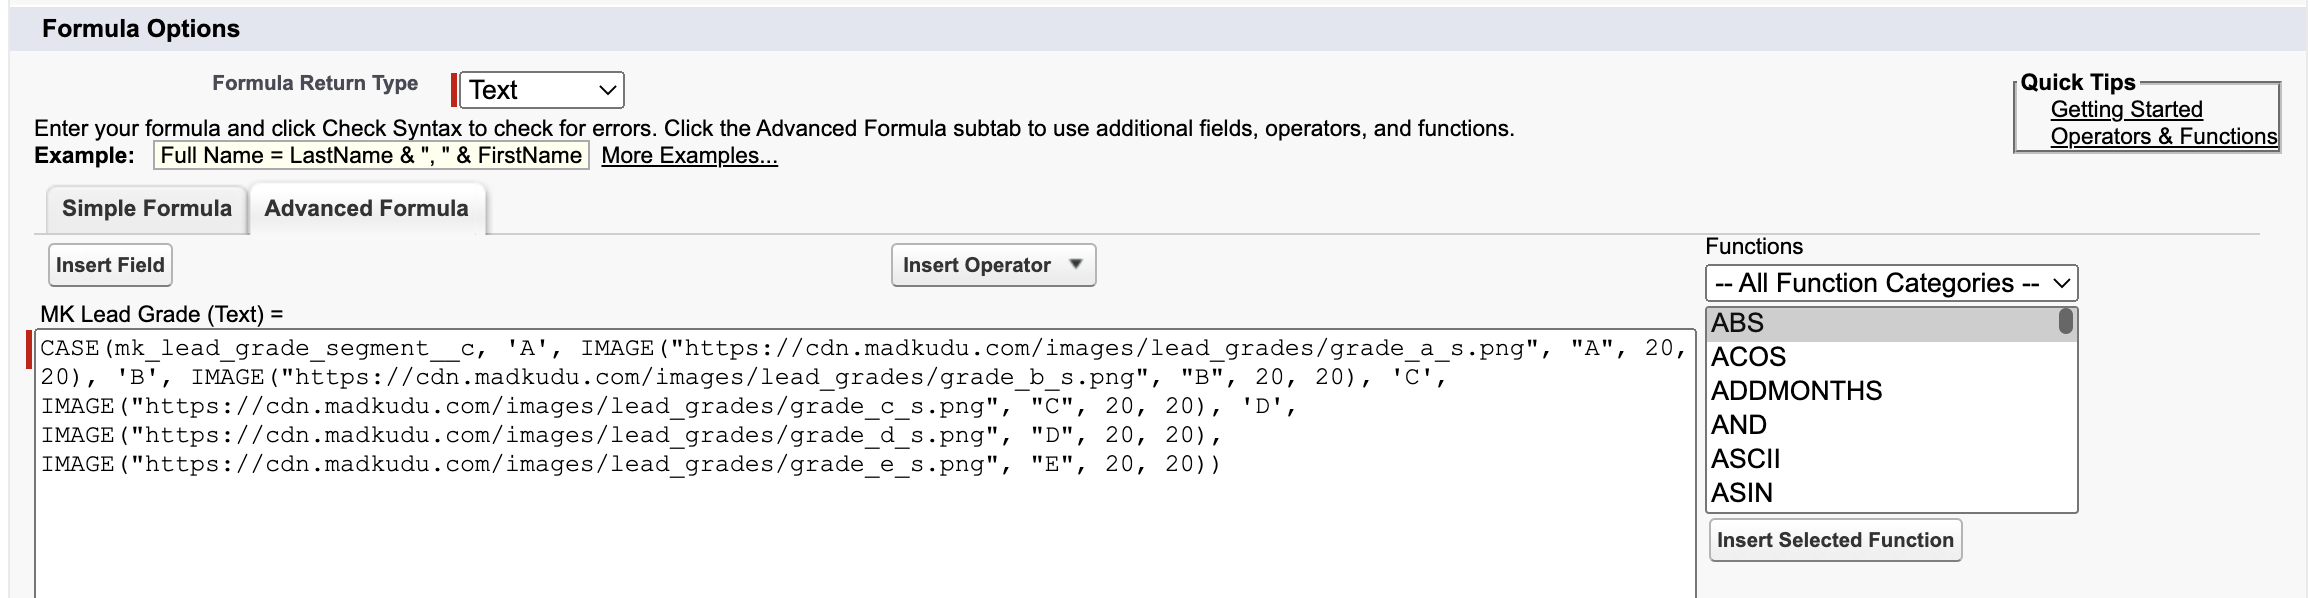Select ACOS function from the list
The width and height of the screenshot is (2310, 598).
1748,357
